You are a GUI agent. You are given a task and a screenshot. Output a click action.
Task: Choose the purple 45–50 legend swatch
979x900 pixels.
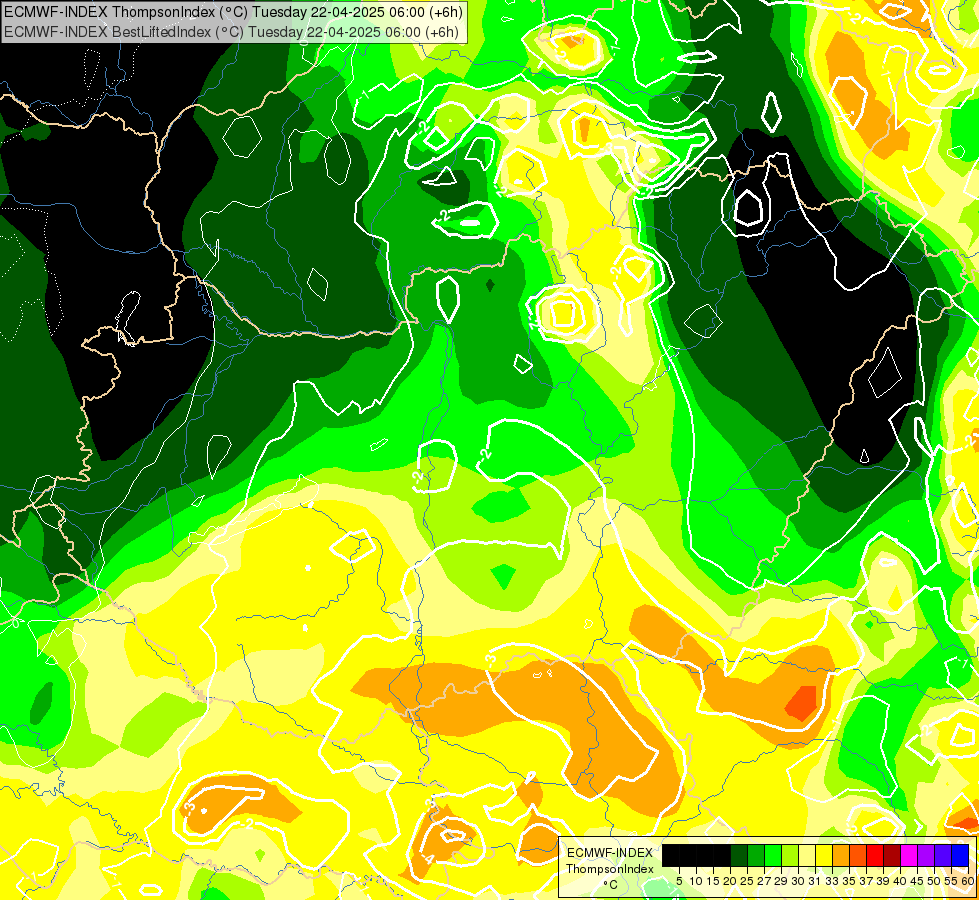[x=926, y=856]
